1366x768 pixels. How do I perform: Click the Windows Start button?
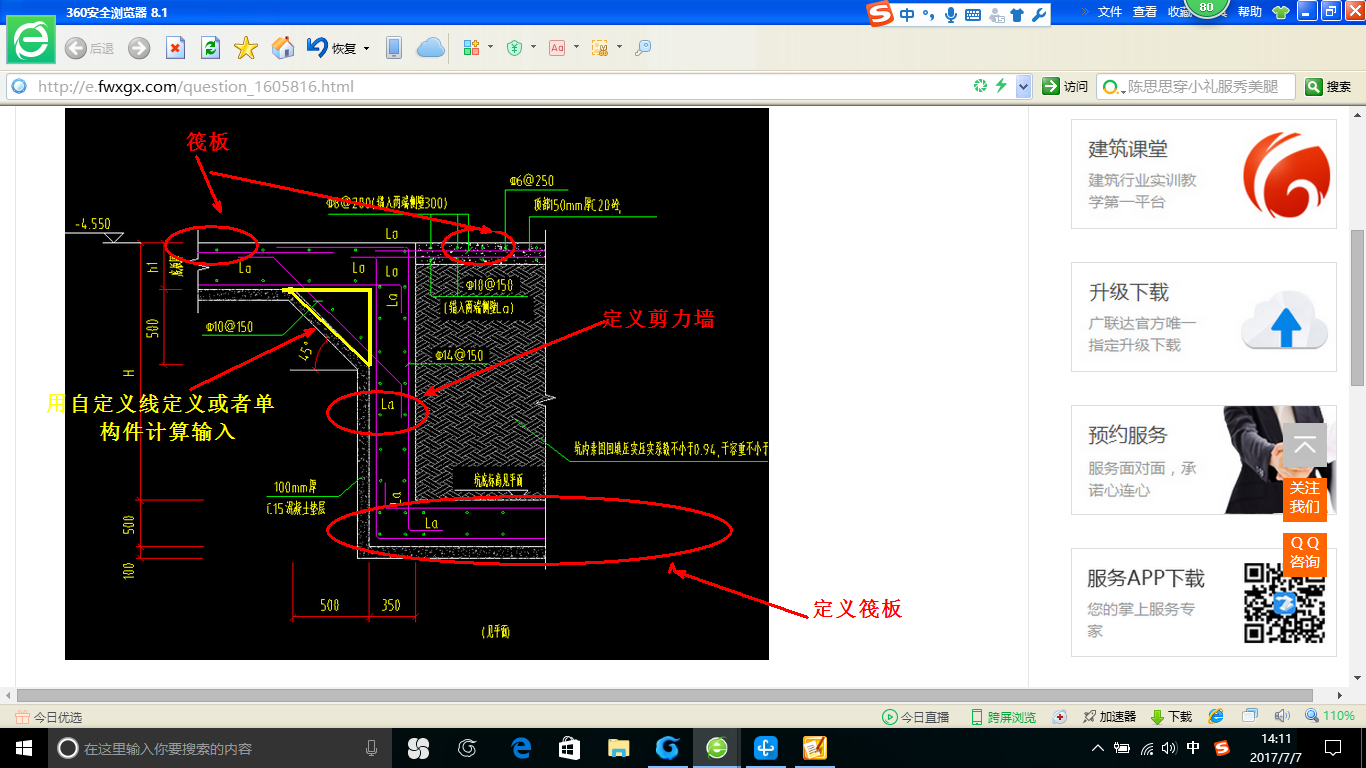pos(24,748)
